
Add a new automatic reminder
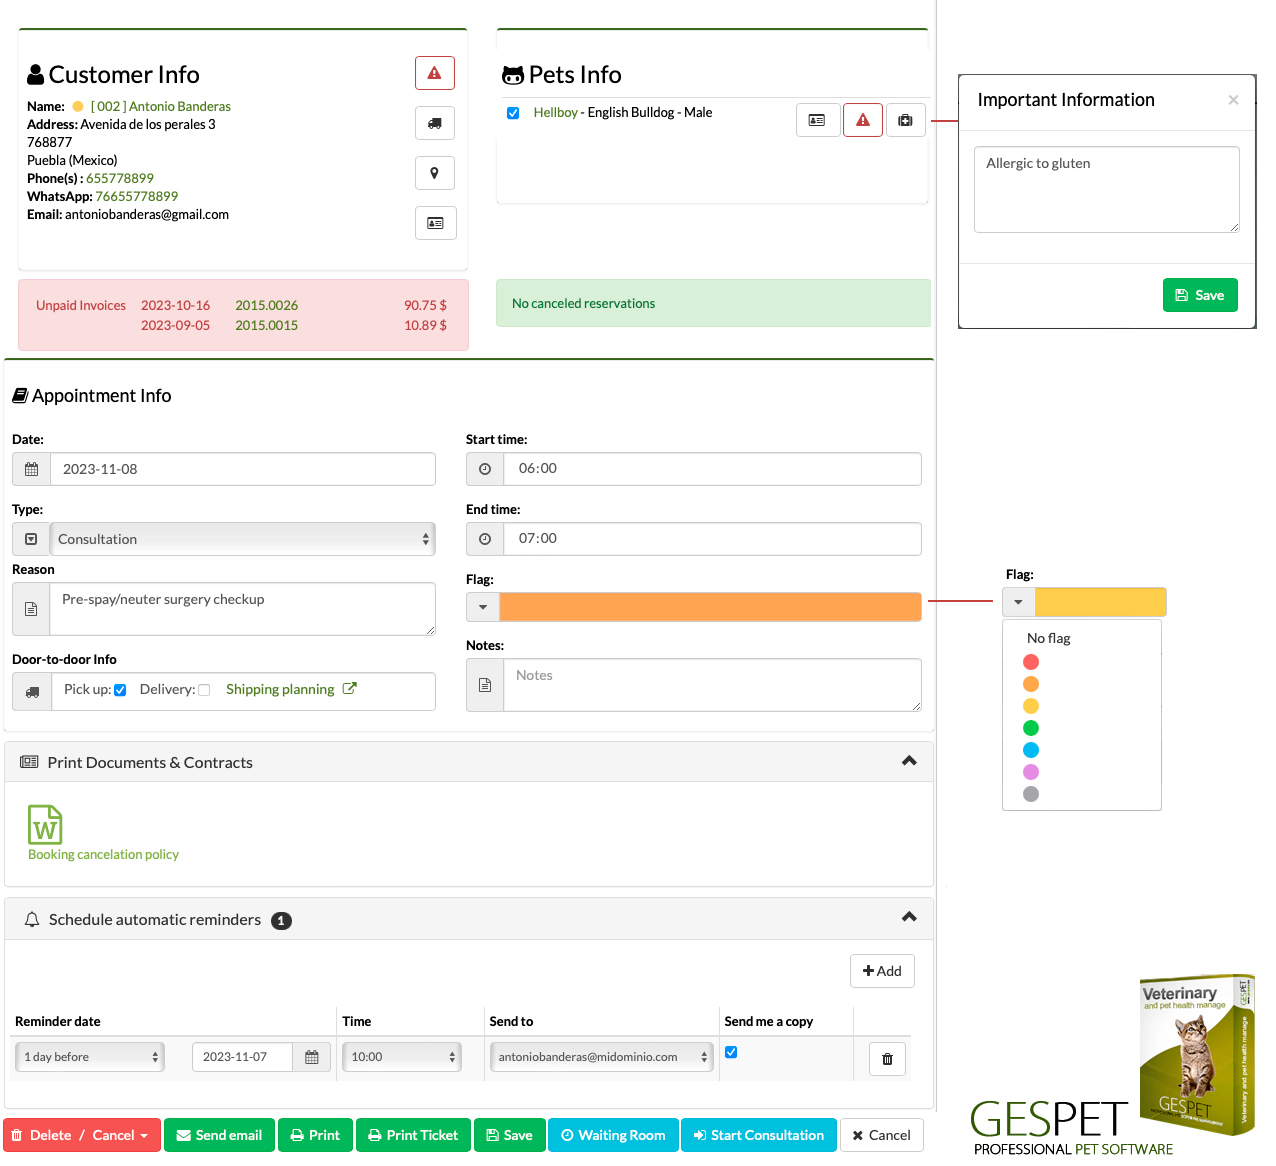[882, 971]
